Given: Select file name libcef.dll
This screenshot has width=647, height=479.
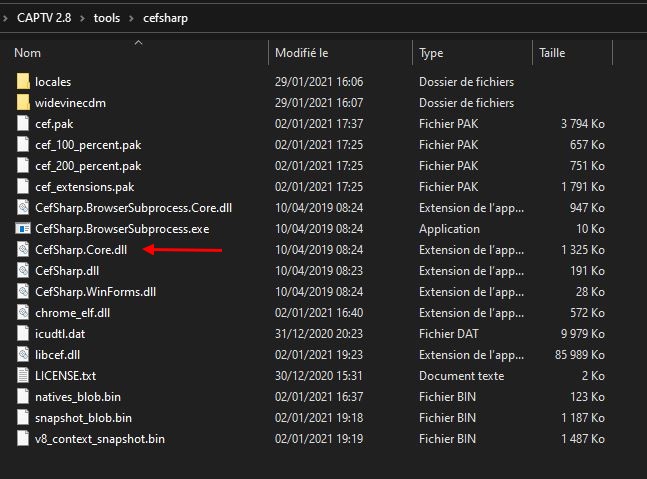Looking at the screenshot, I should [57, 355].
